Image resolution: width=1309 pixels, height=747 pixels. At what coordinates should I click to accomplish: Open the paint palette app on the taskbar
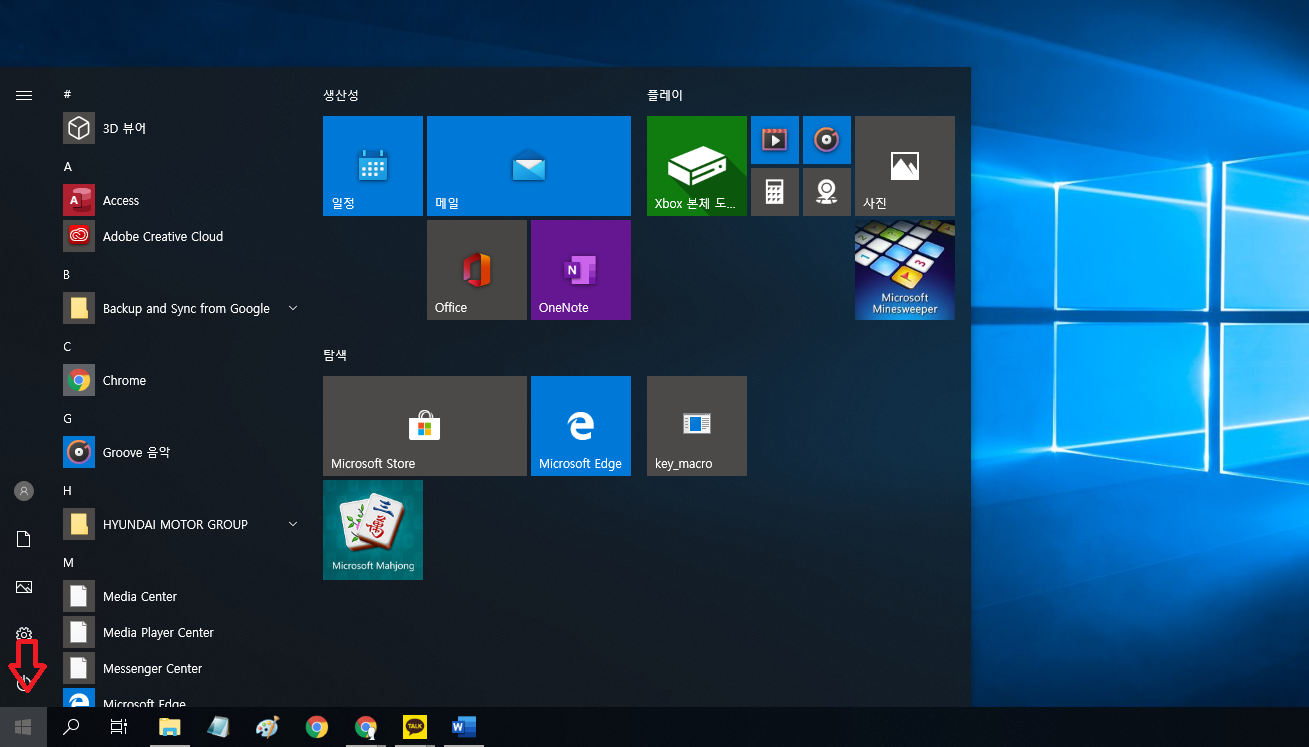click(267, 727)
